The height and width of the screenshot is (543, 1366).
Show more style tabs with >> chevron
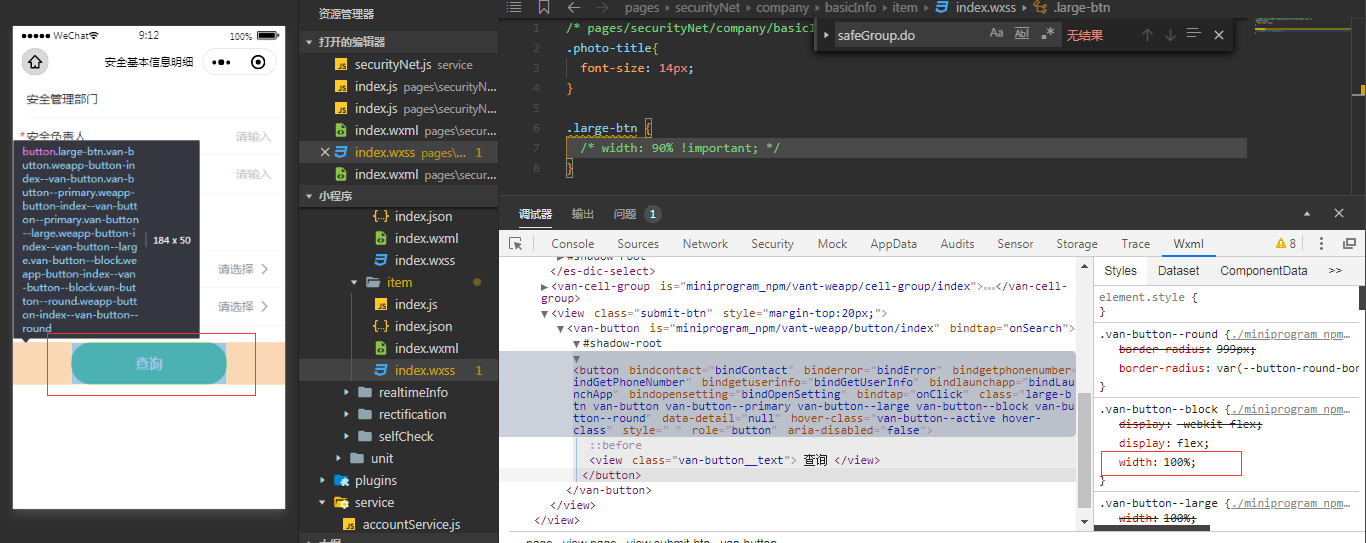(1335, 271)
